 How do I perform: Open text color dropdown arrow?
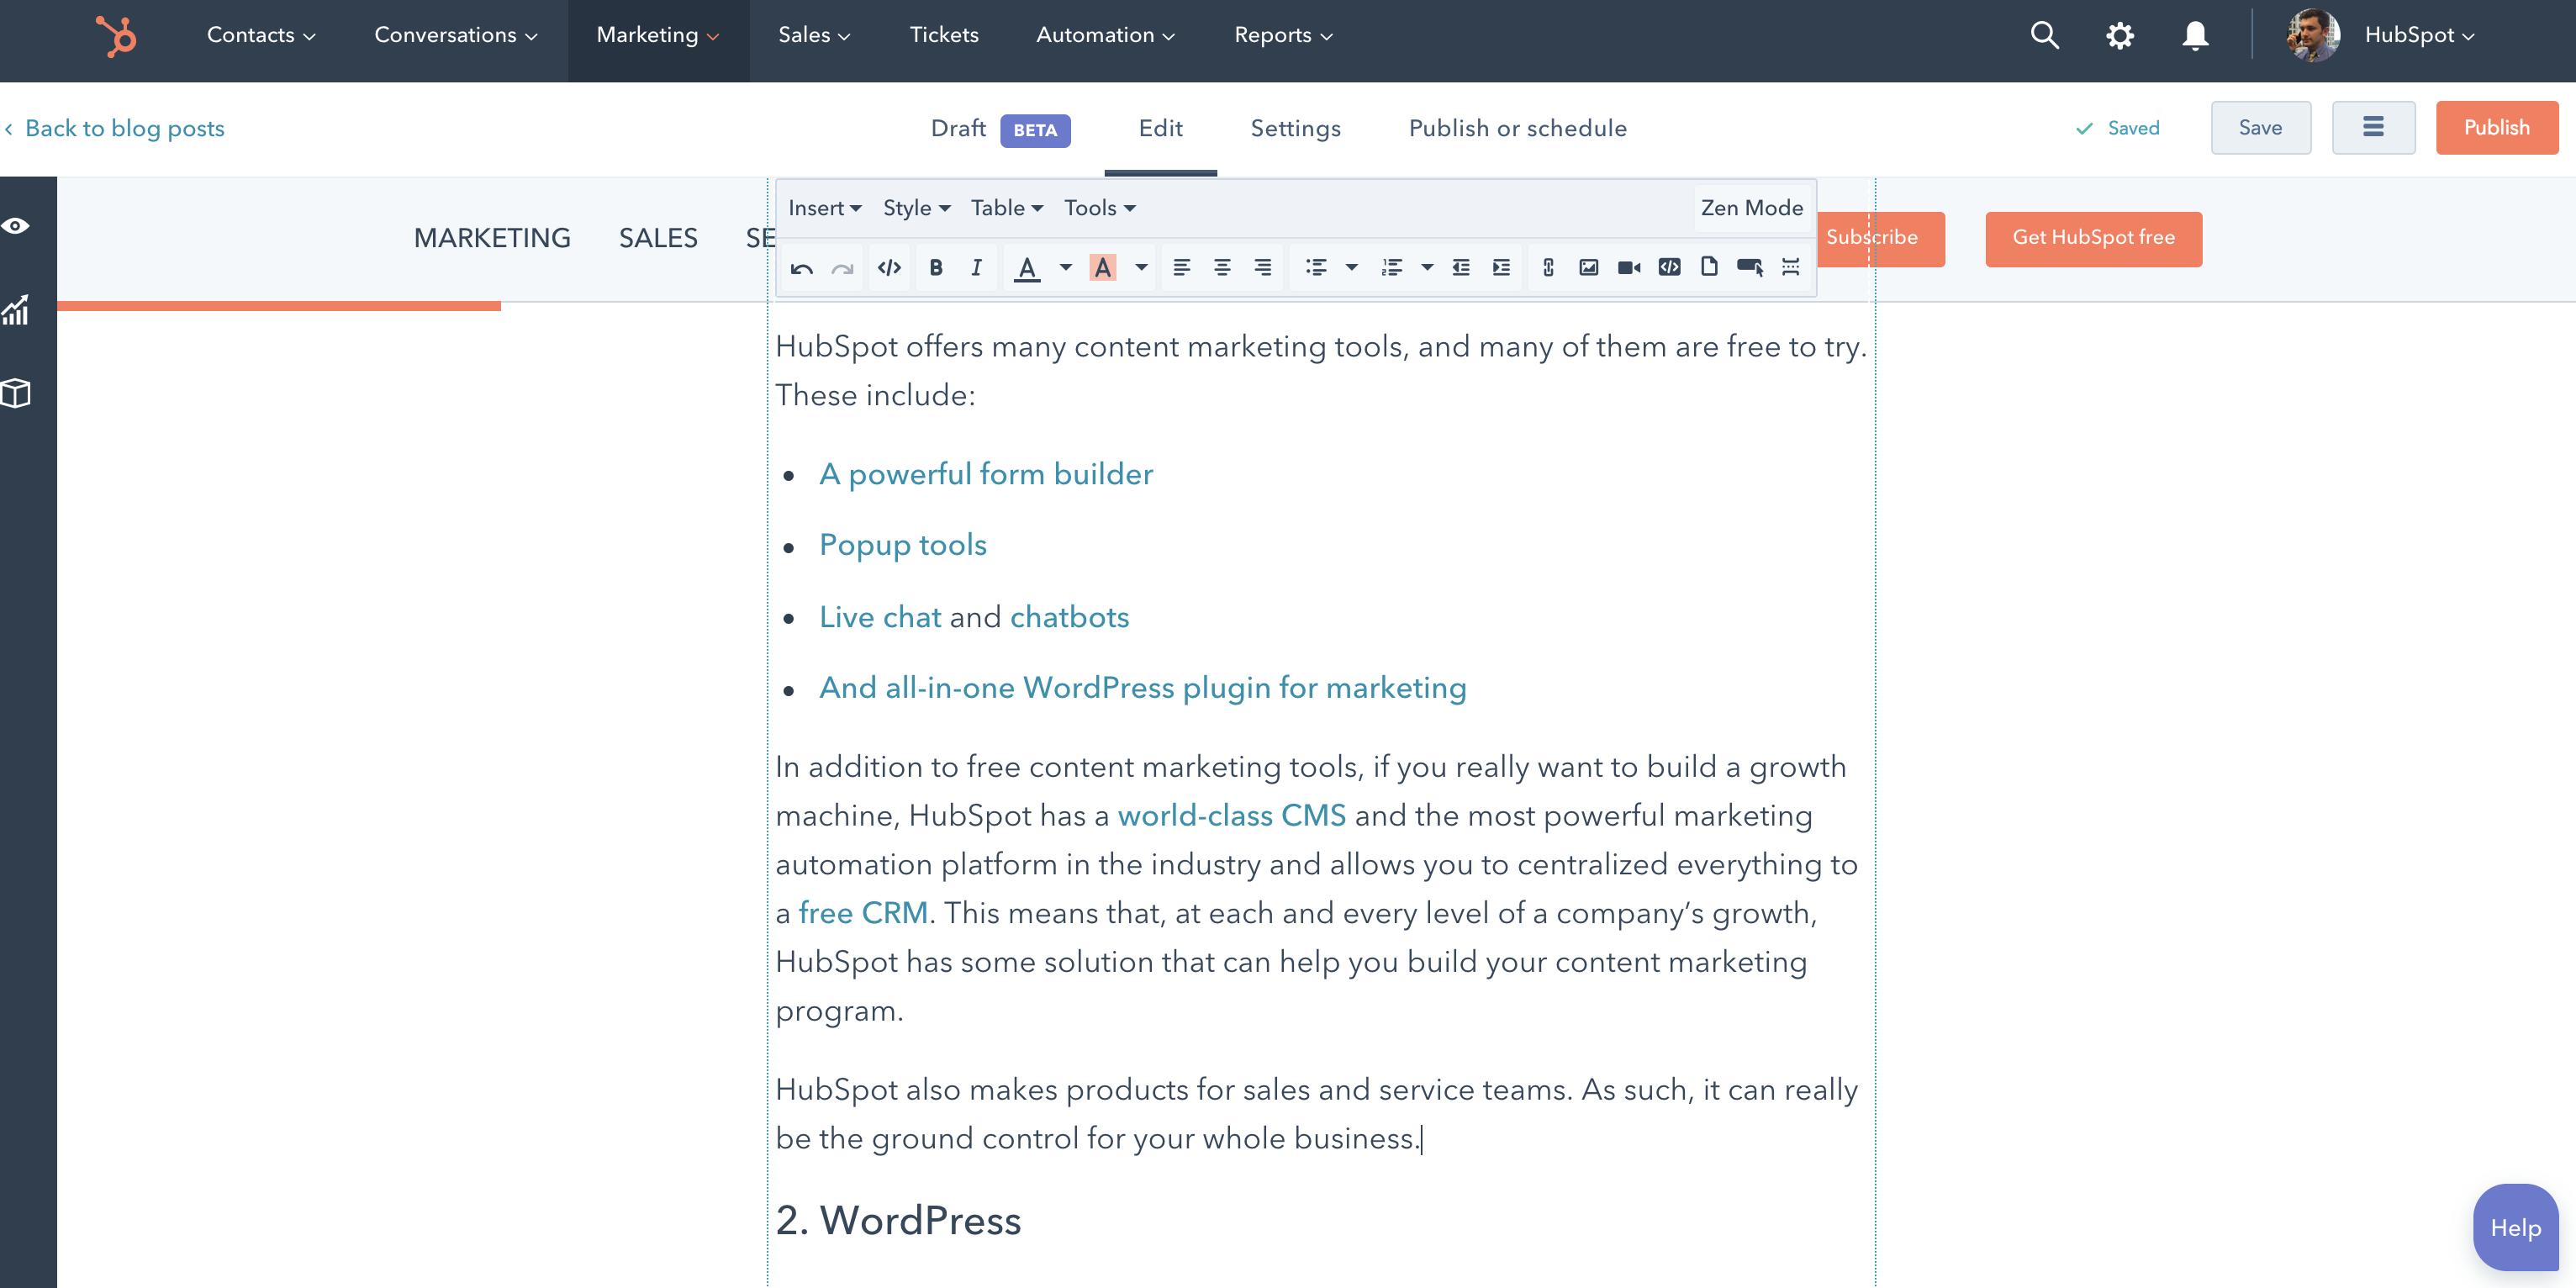1065,268
